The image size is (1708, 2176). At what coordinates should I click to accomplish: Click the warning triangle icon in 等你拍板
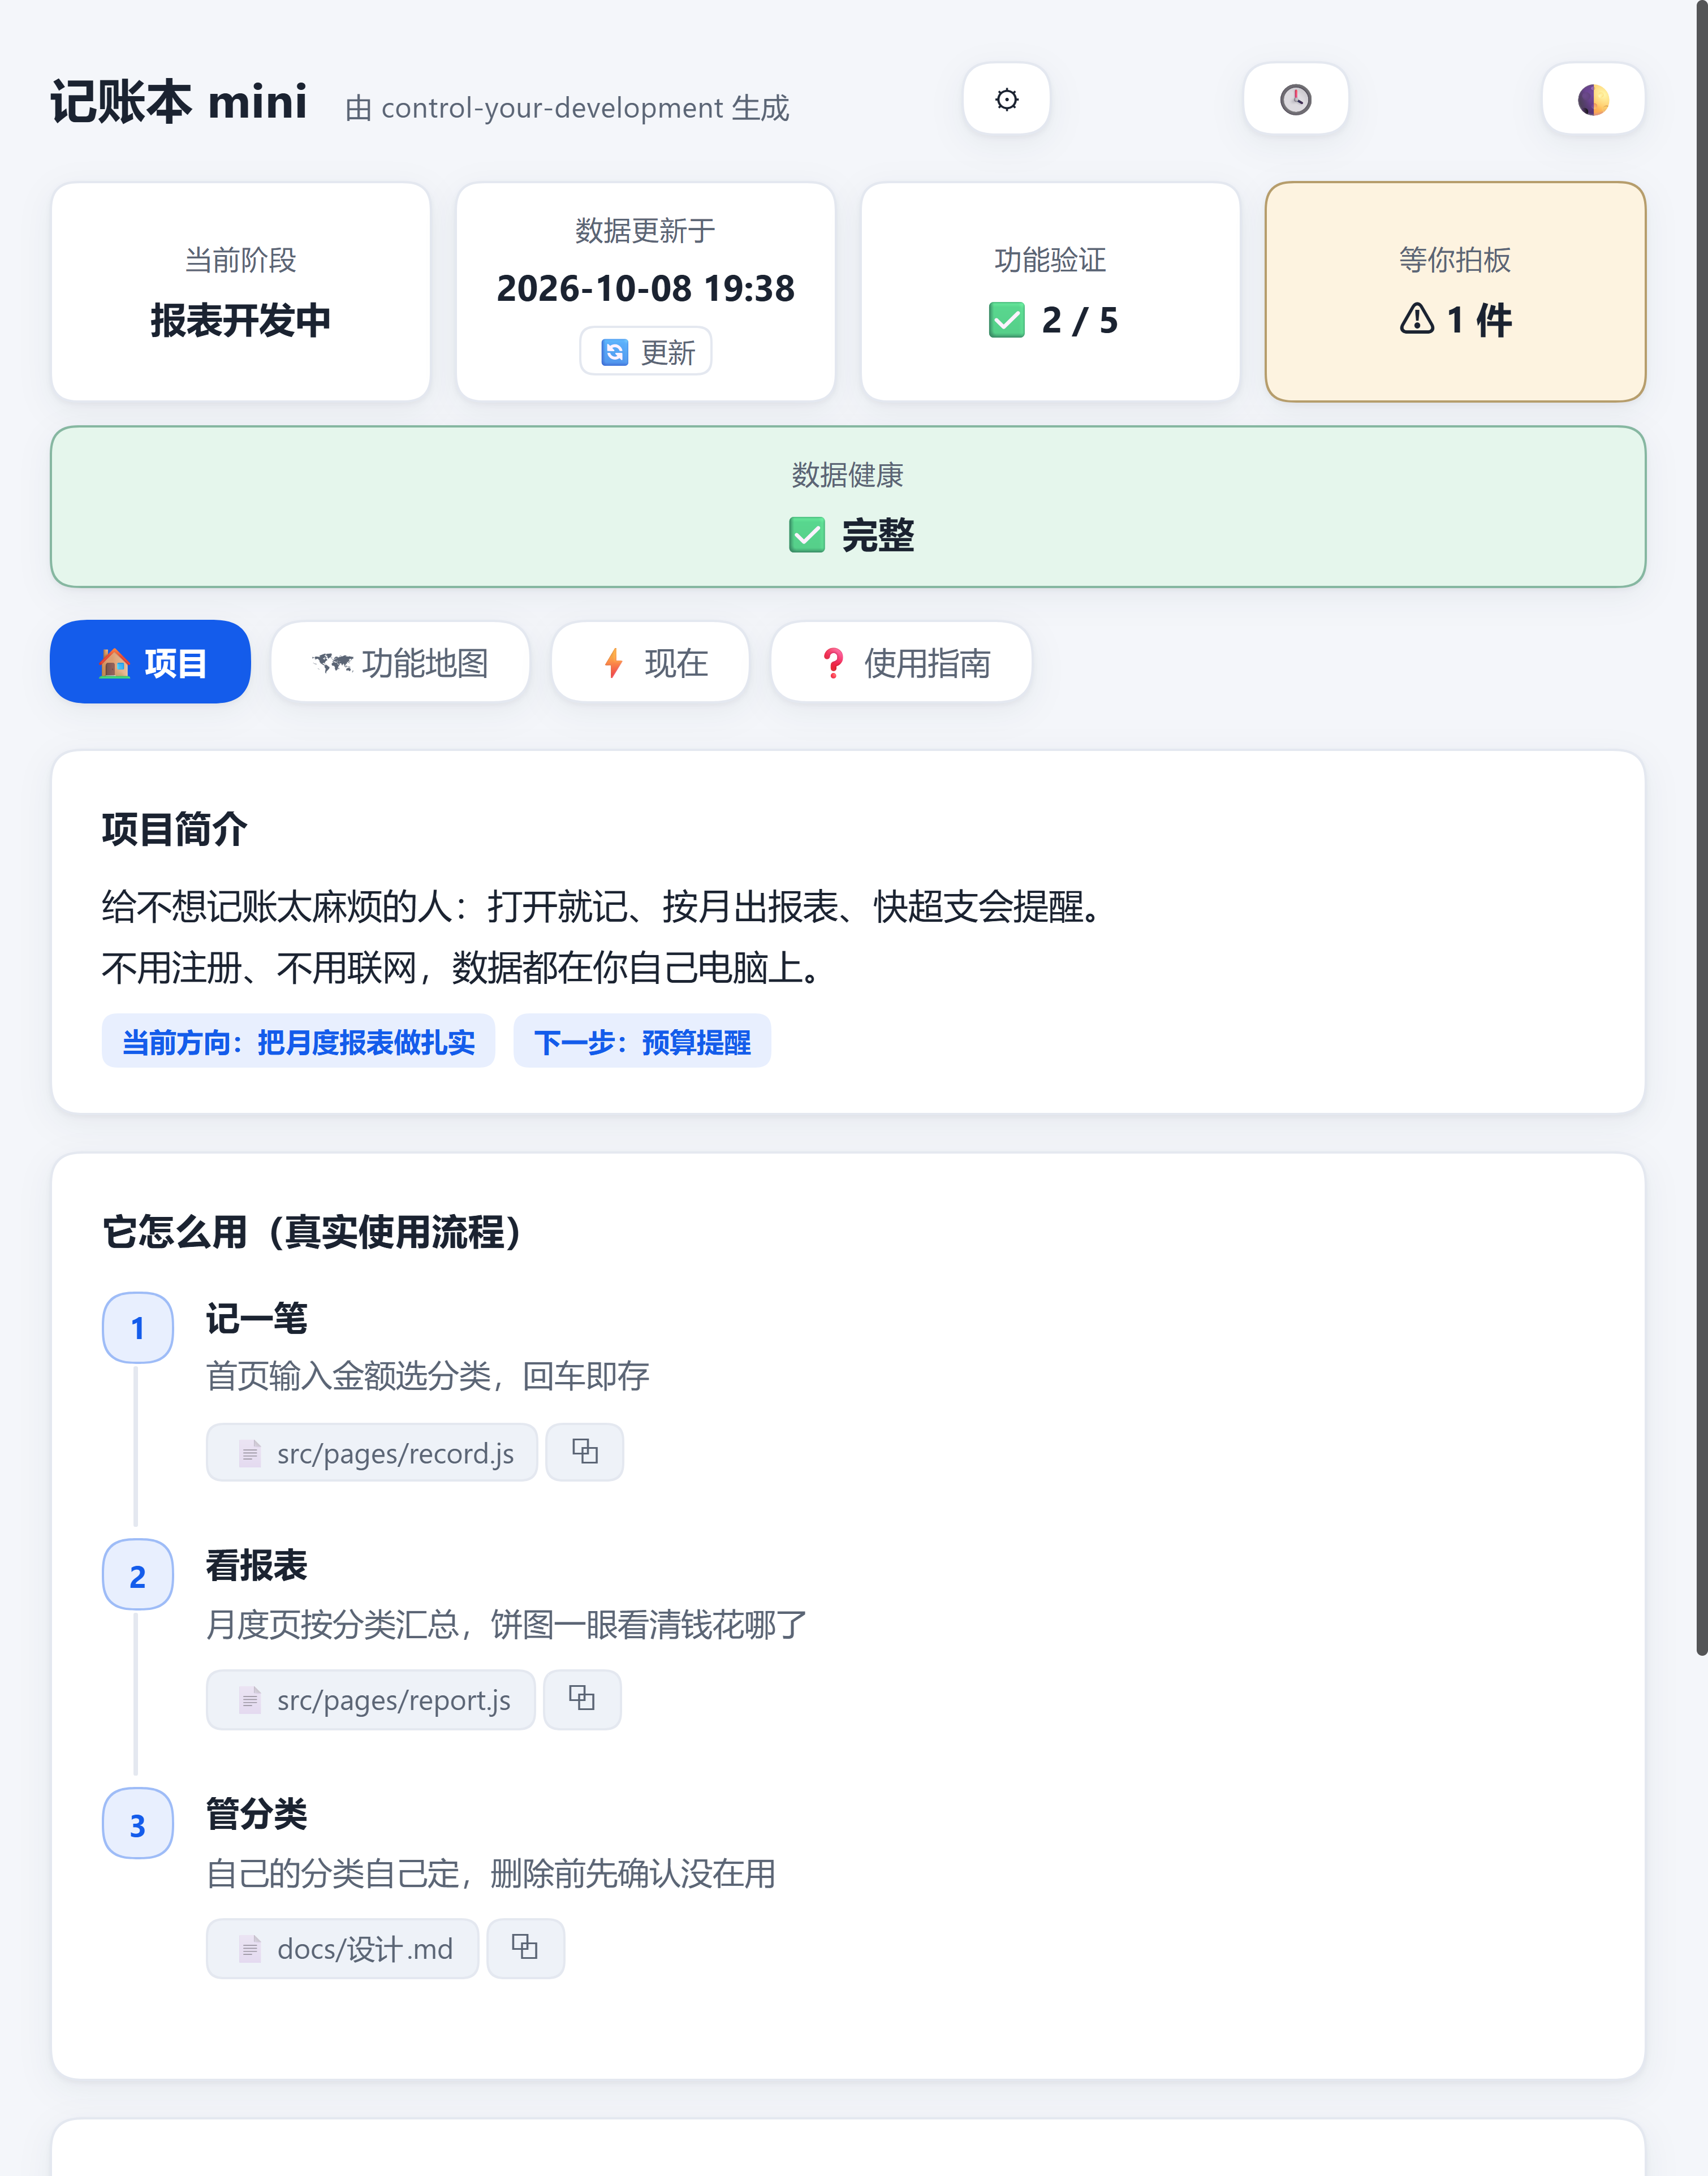tap(1417, 319)
